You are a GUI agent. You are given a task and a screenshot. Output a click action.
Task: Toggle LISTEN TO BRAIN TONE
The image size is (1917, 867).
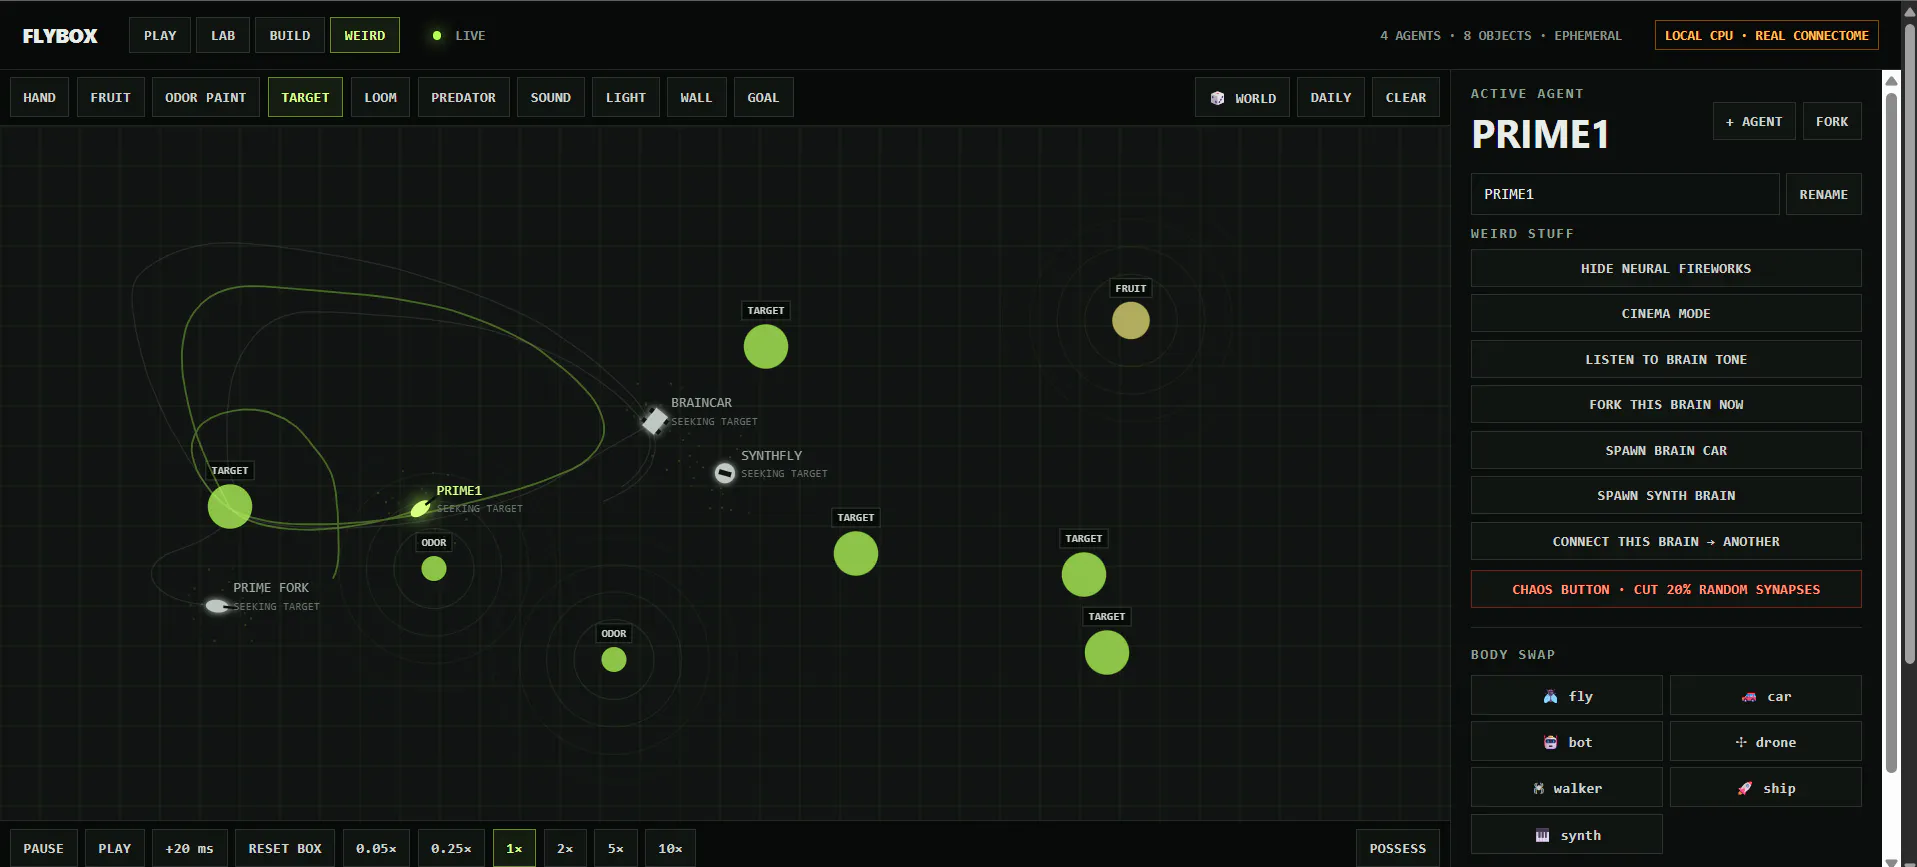click(x=1666, y=359)
